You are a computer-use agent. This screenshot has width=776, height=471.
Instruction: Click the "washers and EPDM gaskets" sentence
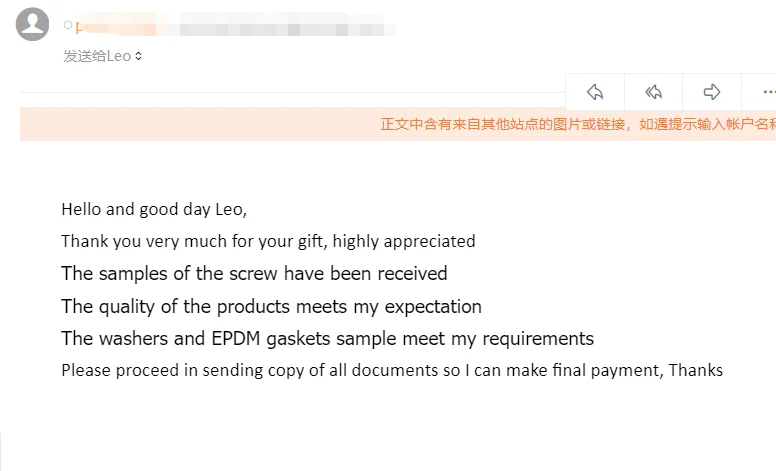tap(327, 338)
